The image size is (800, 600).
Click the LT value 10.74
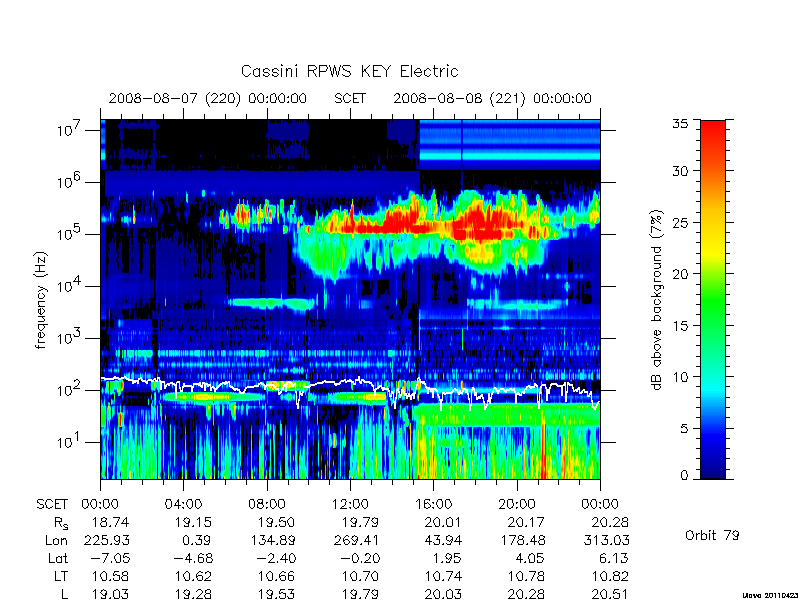pyautogui.click(x=442, y=576)
